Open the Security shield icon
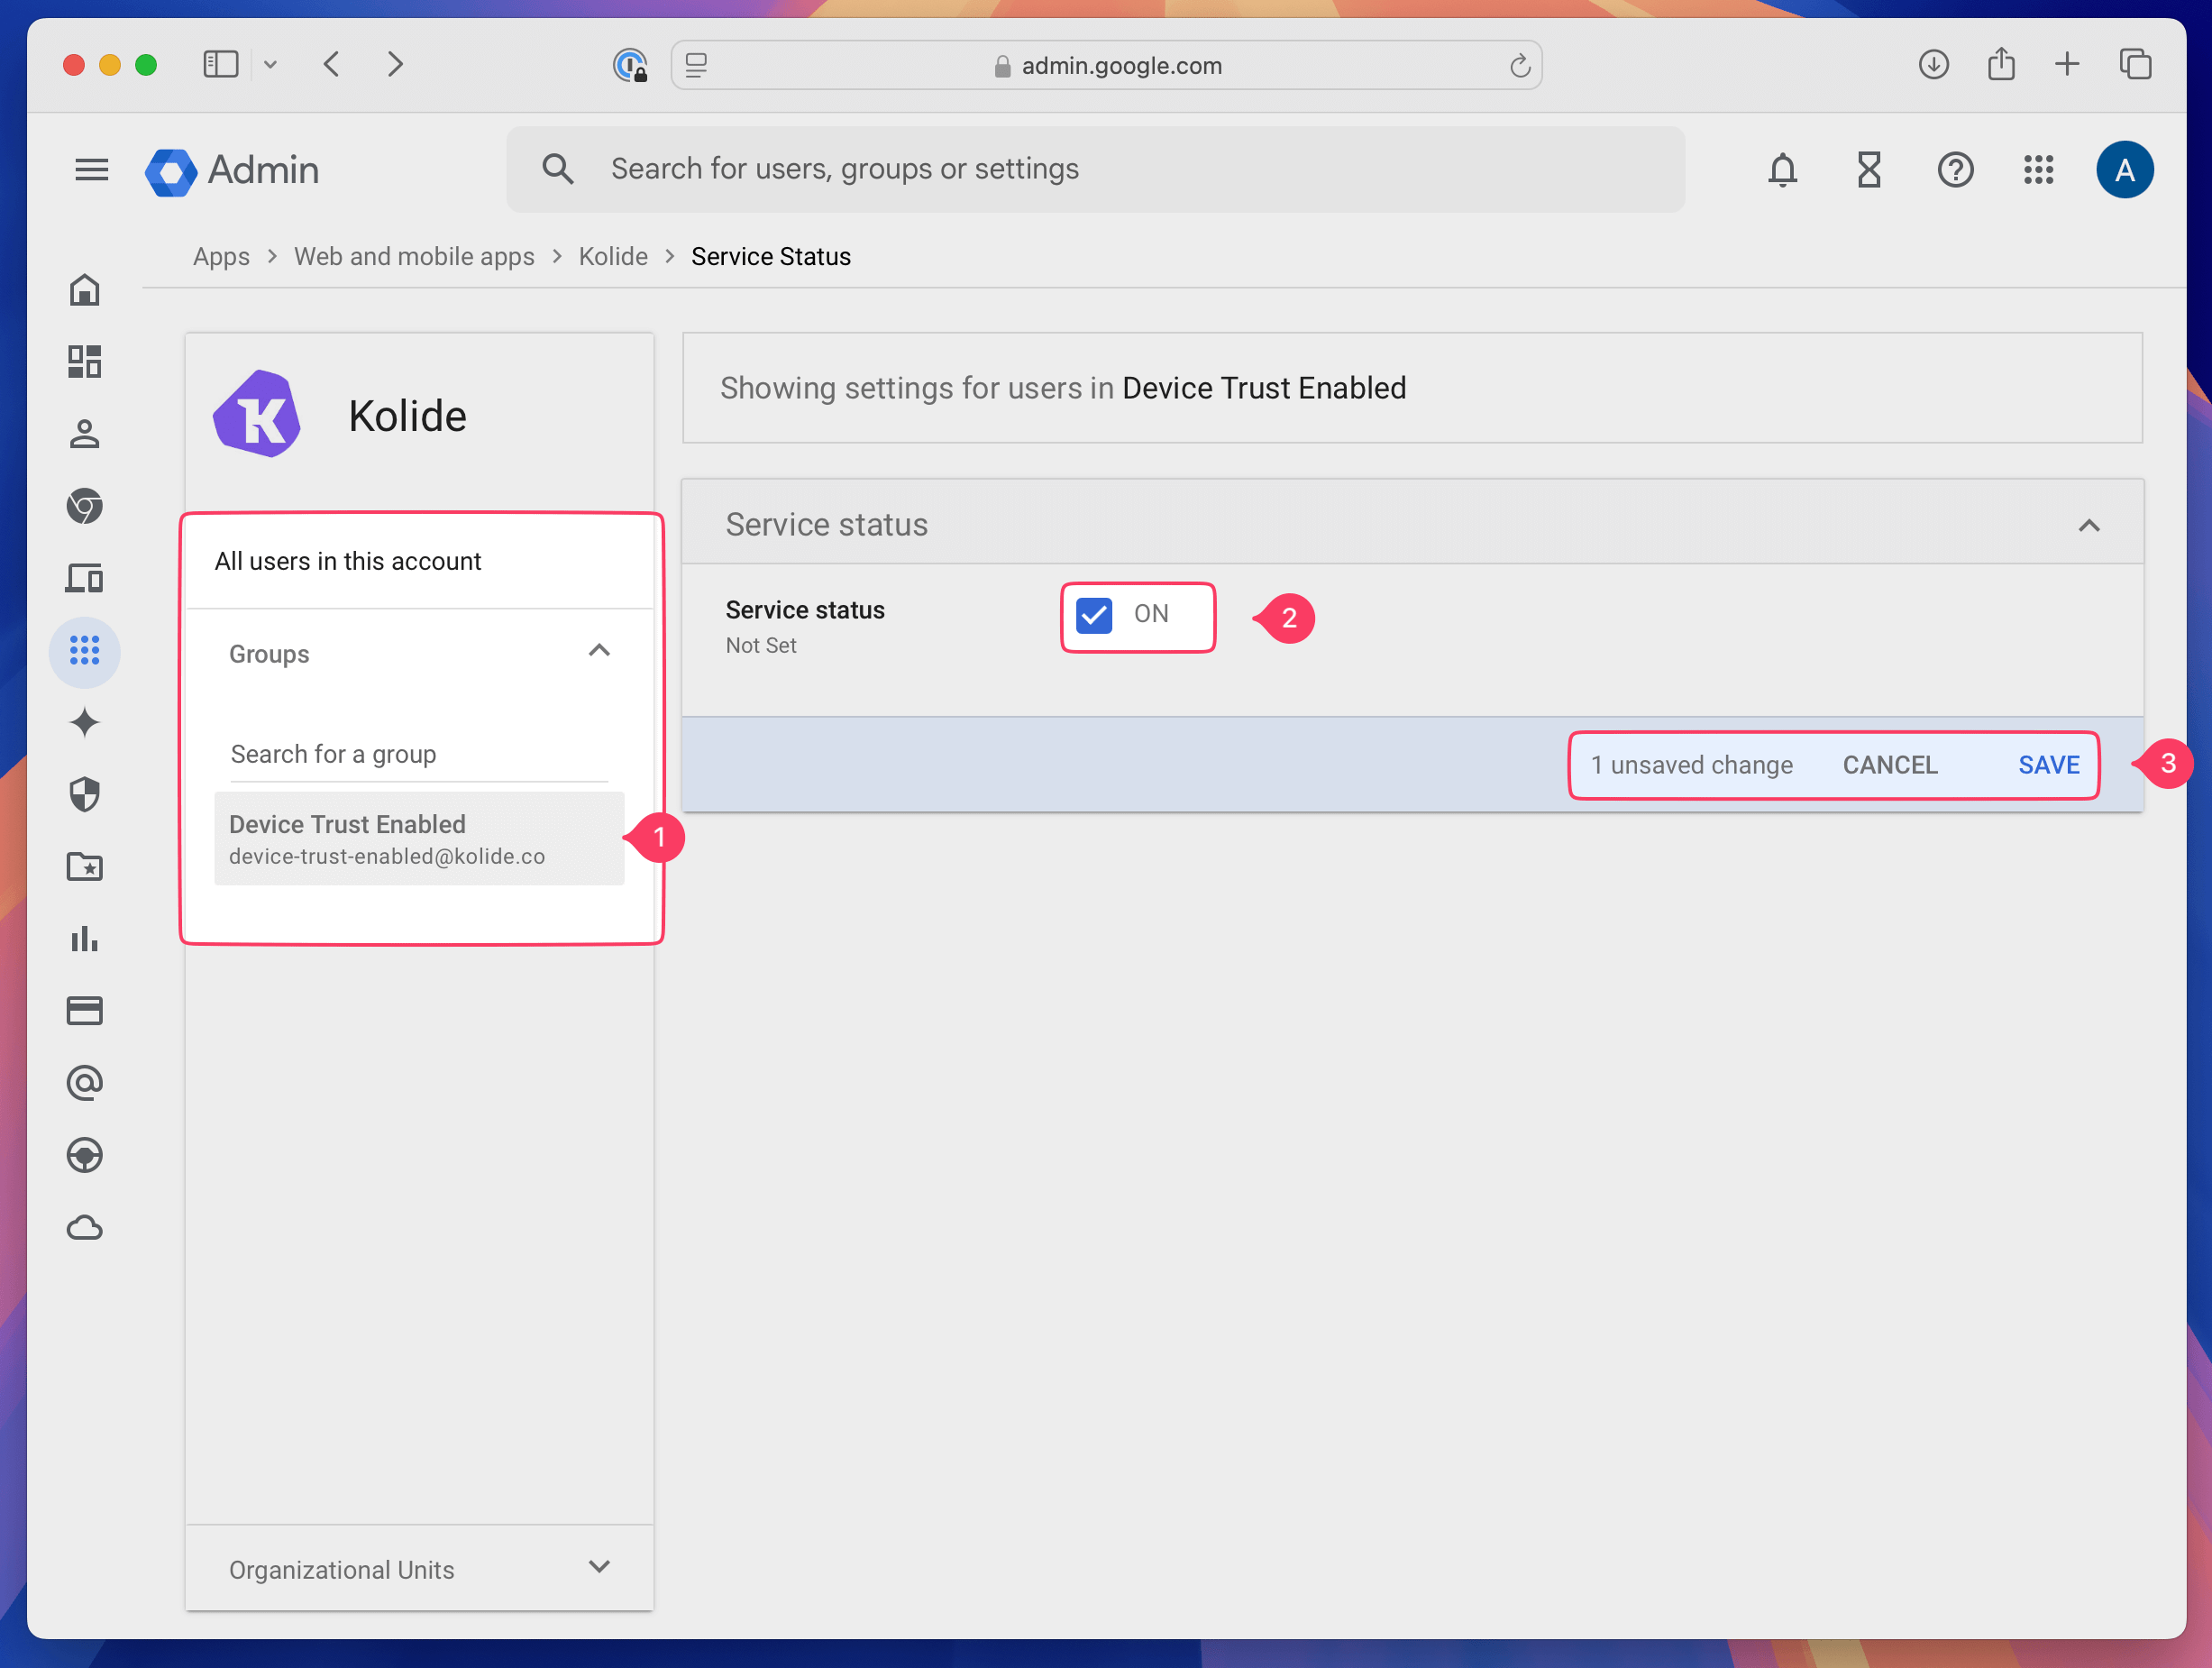This screenshot has height=1668, width=2212. (x=85, y=795)
